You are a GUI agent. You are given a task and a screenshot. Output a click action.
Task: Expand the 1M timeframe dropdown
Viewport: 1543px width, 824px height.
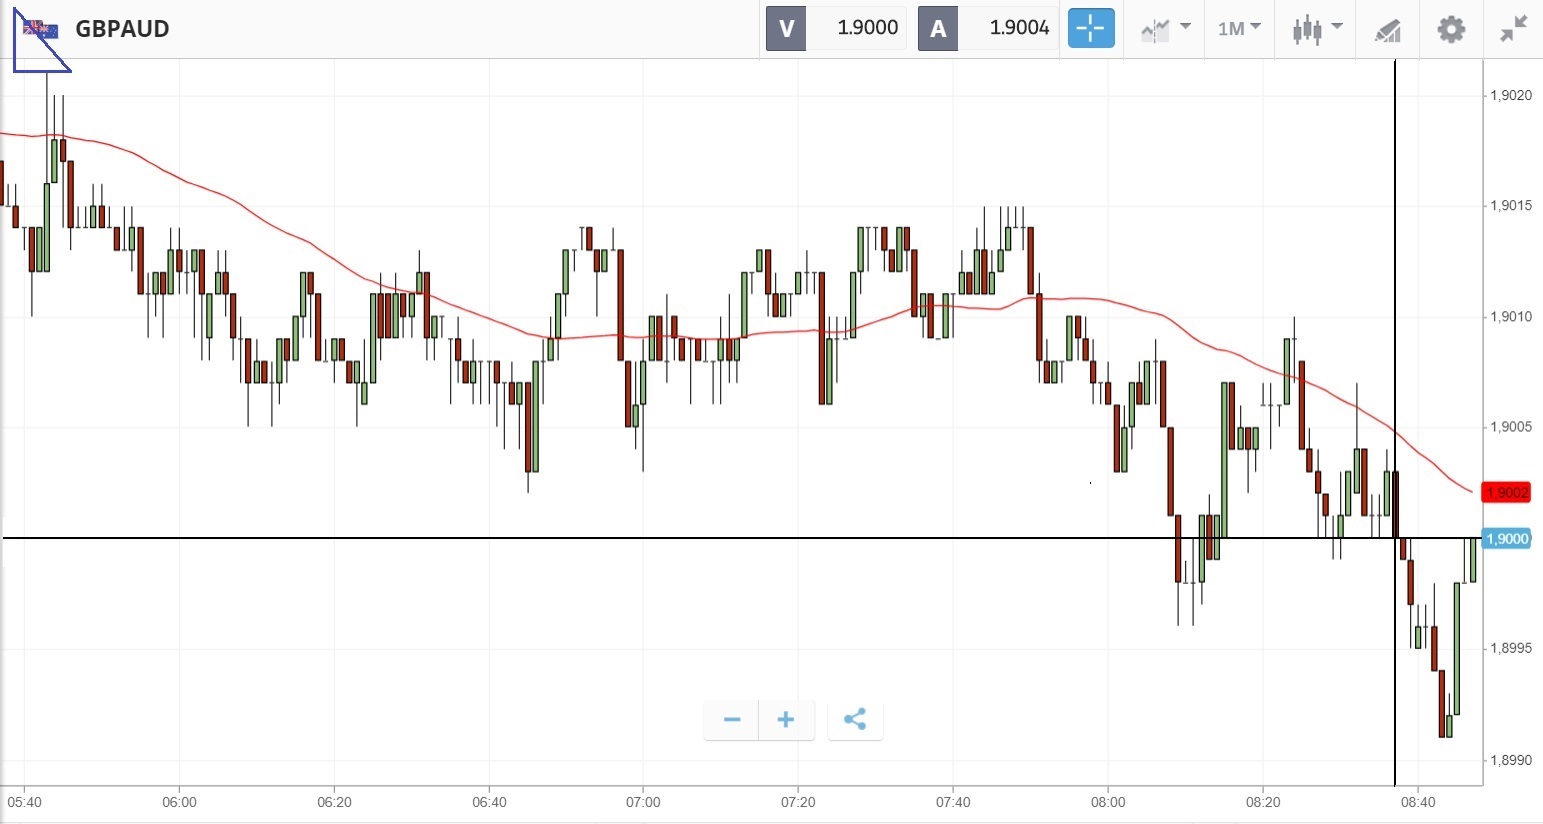coord(1239,29)
